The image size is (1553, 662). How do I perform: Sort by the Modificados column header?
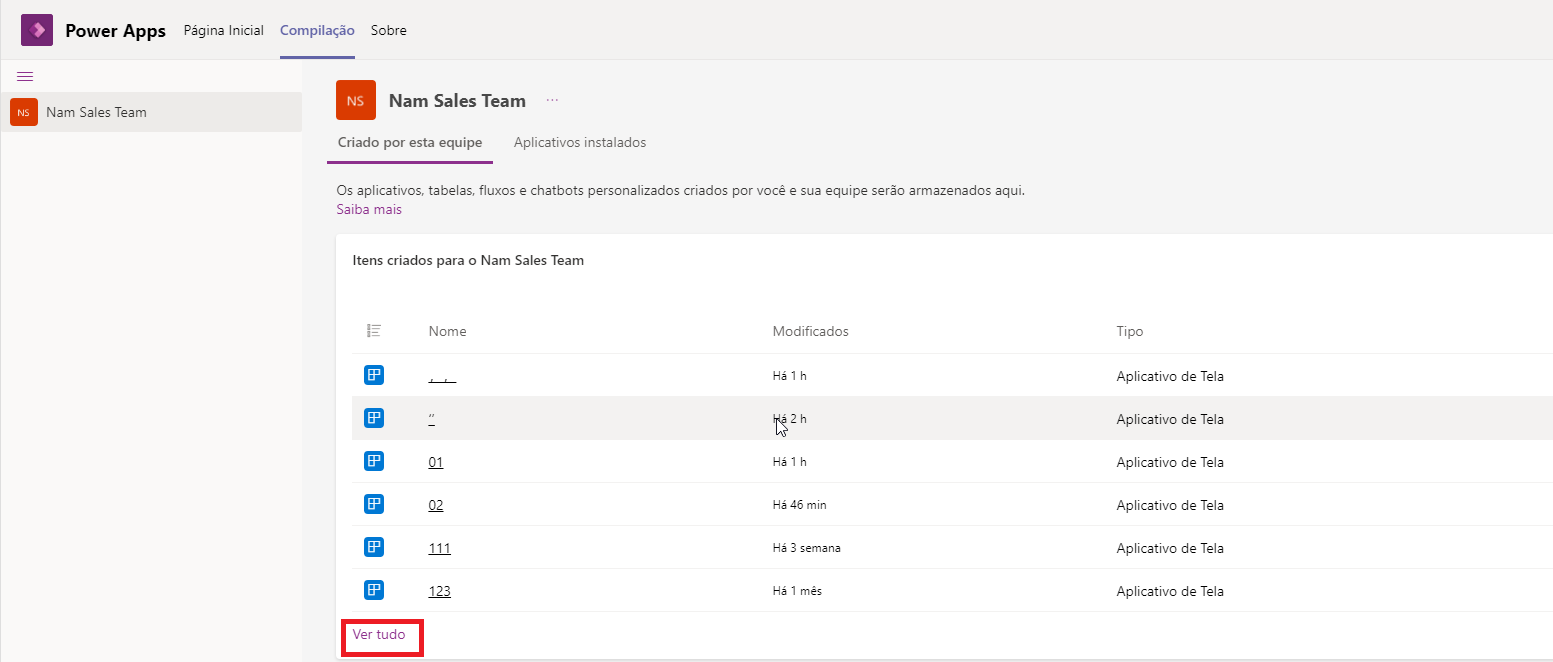click(810, 331)
